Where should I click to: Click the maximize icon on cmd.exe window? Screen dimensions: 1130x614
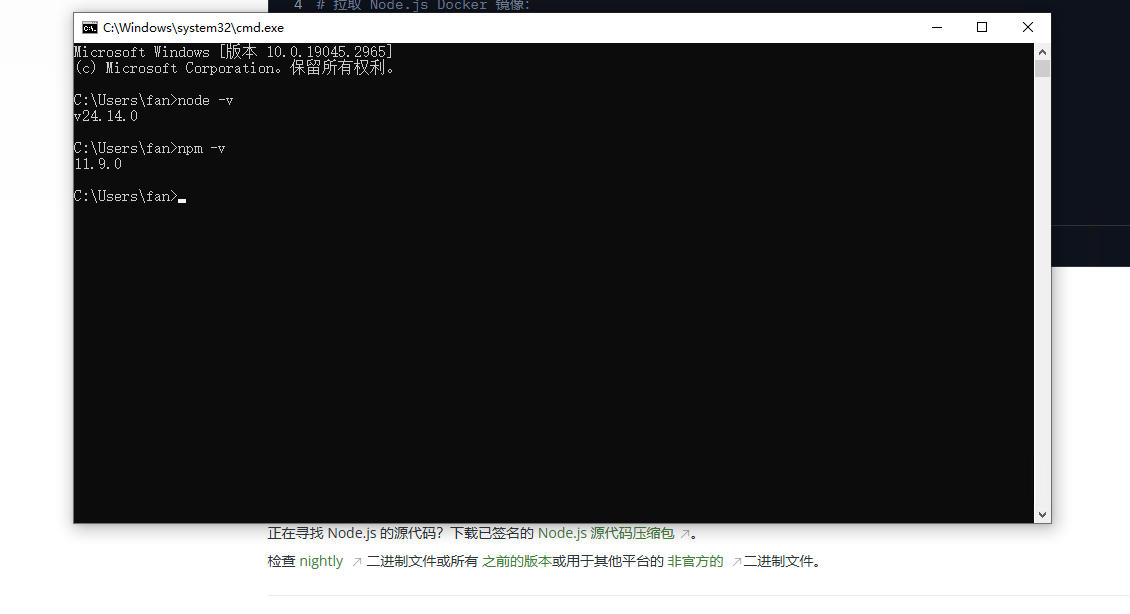(x=981, y=27)
